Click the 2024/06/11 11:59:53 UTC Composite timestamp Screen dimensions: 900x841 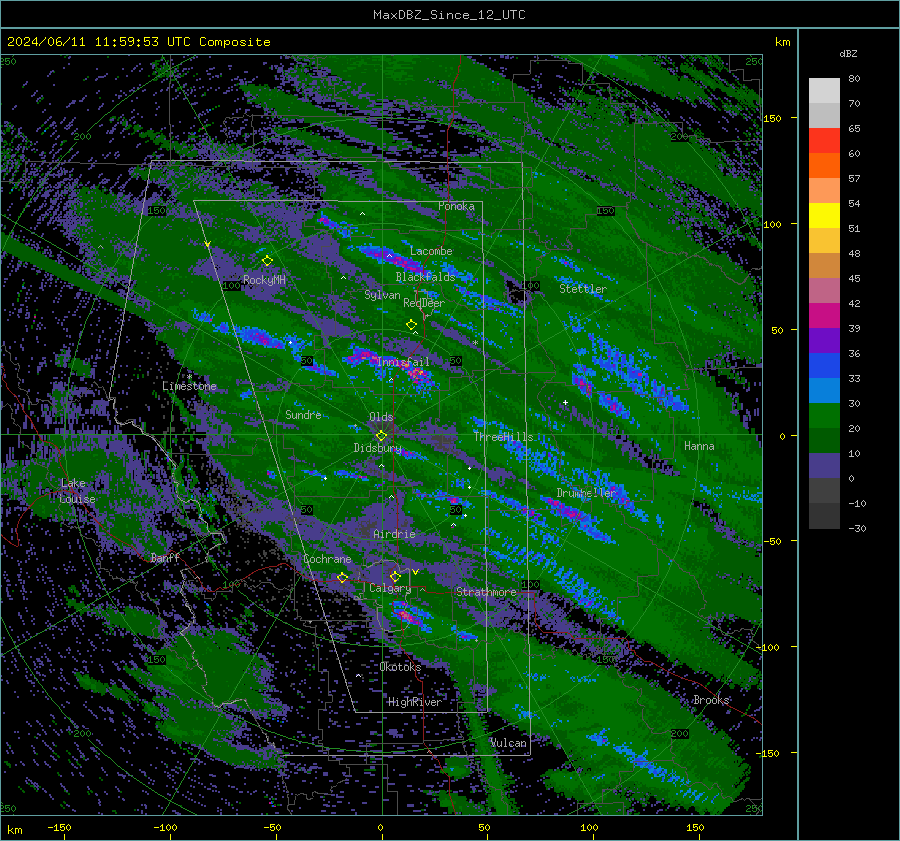tap(138, 42)
